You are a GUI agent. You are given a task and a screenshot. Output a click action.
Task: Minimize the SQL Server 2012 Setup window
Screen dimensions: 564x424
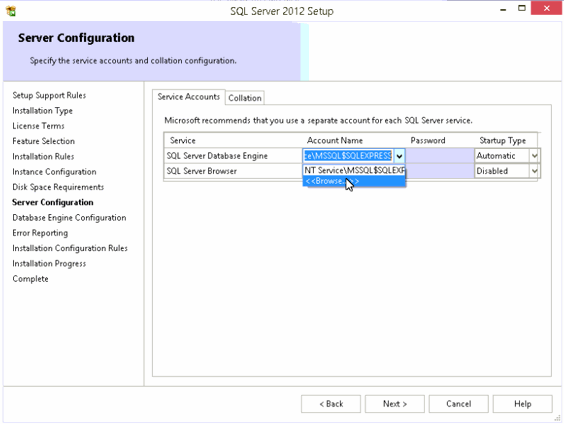click(503, 9)
